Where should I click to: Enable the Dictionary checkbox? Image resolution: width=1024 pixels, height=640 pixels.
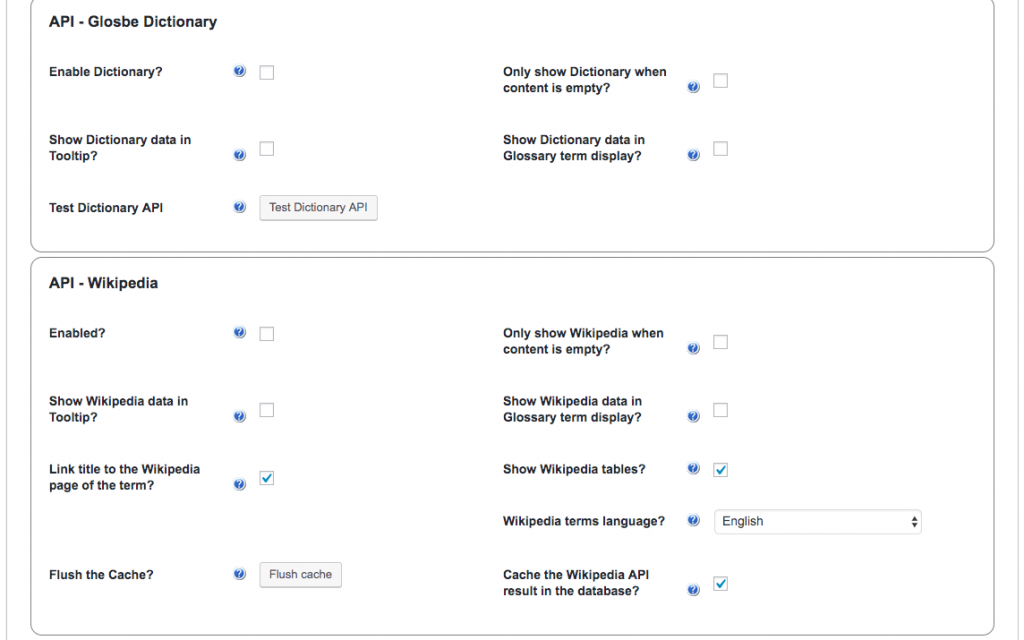pyautogui.click(x=266, y=71)
